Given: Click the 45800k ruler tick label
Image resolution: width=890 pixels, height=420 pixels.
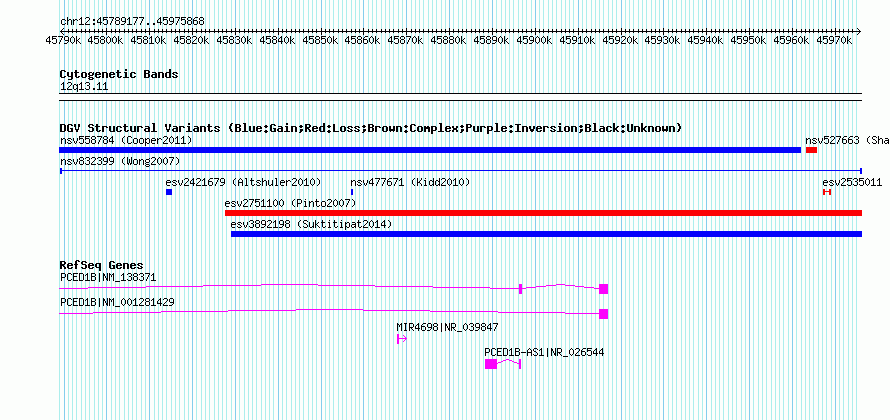Looking at the screenshot, I should pos(104,40).
